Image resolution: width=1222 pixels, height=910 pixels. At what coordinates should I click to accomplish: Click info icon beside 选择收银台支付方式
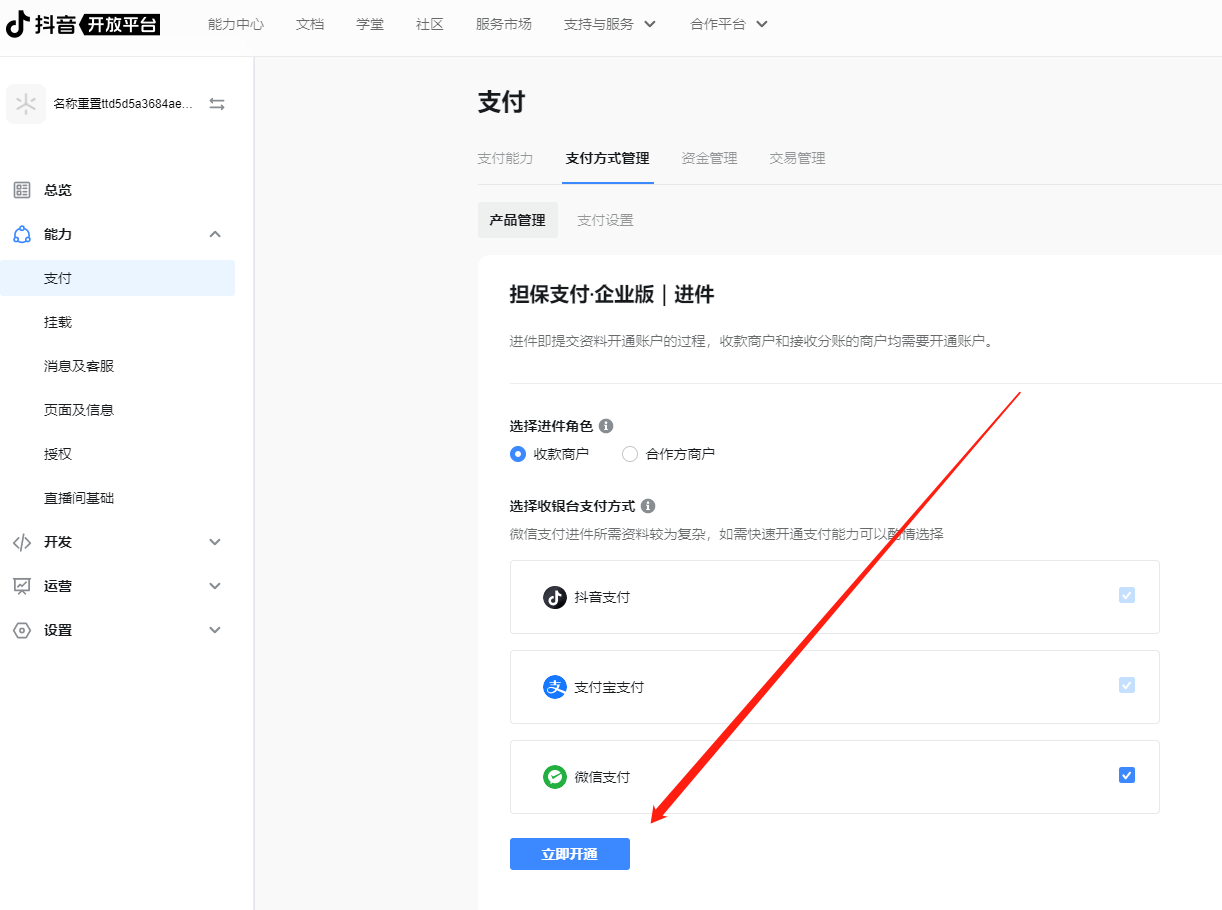(648, 506)
